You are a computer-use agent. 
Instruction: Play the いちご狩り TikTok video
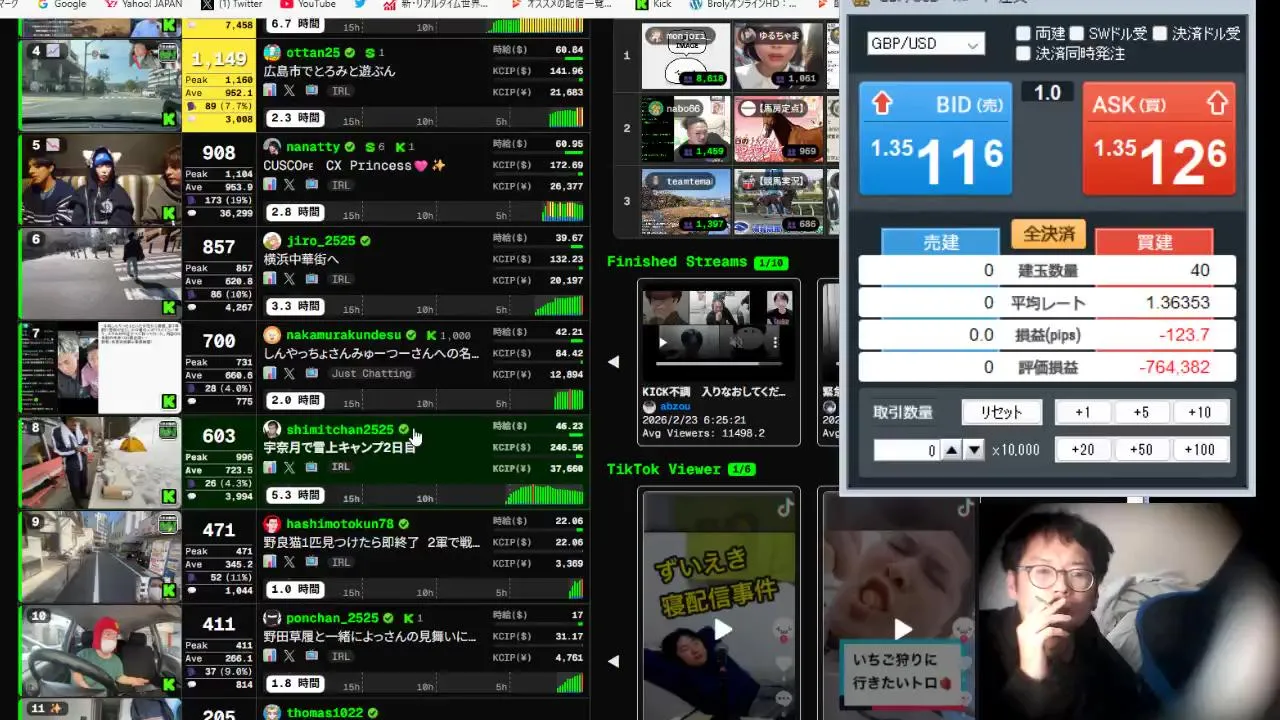[901, 628]
